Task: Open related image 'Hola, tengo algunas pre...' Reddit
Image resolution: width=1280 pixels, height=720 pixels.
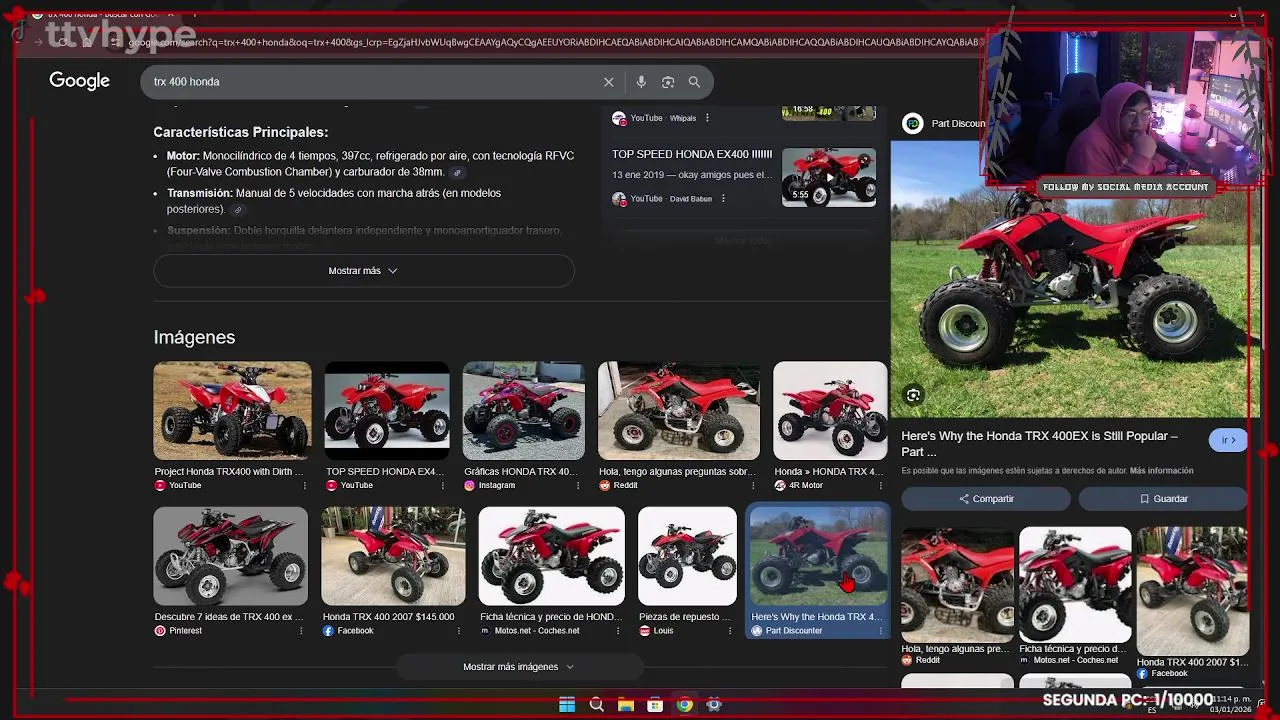Action: click(x=957, y=584)
